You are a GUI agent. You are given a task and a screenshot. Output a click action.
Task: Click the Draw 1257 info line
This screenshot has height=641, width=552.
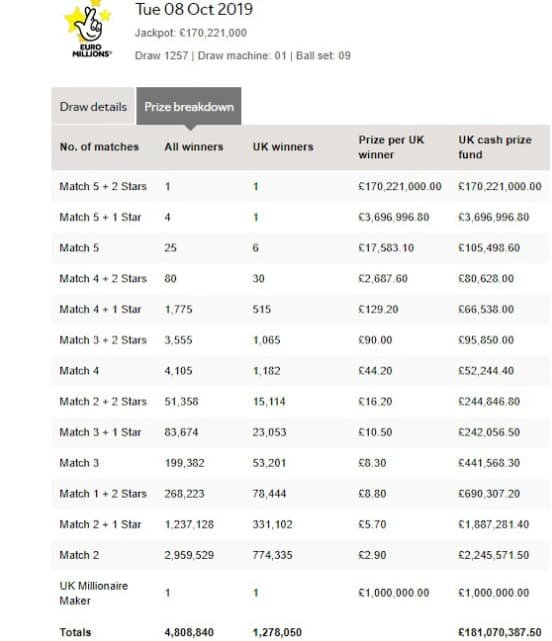[x=242, y=56]
